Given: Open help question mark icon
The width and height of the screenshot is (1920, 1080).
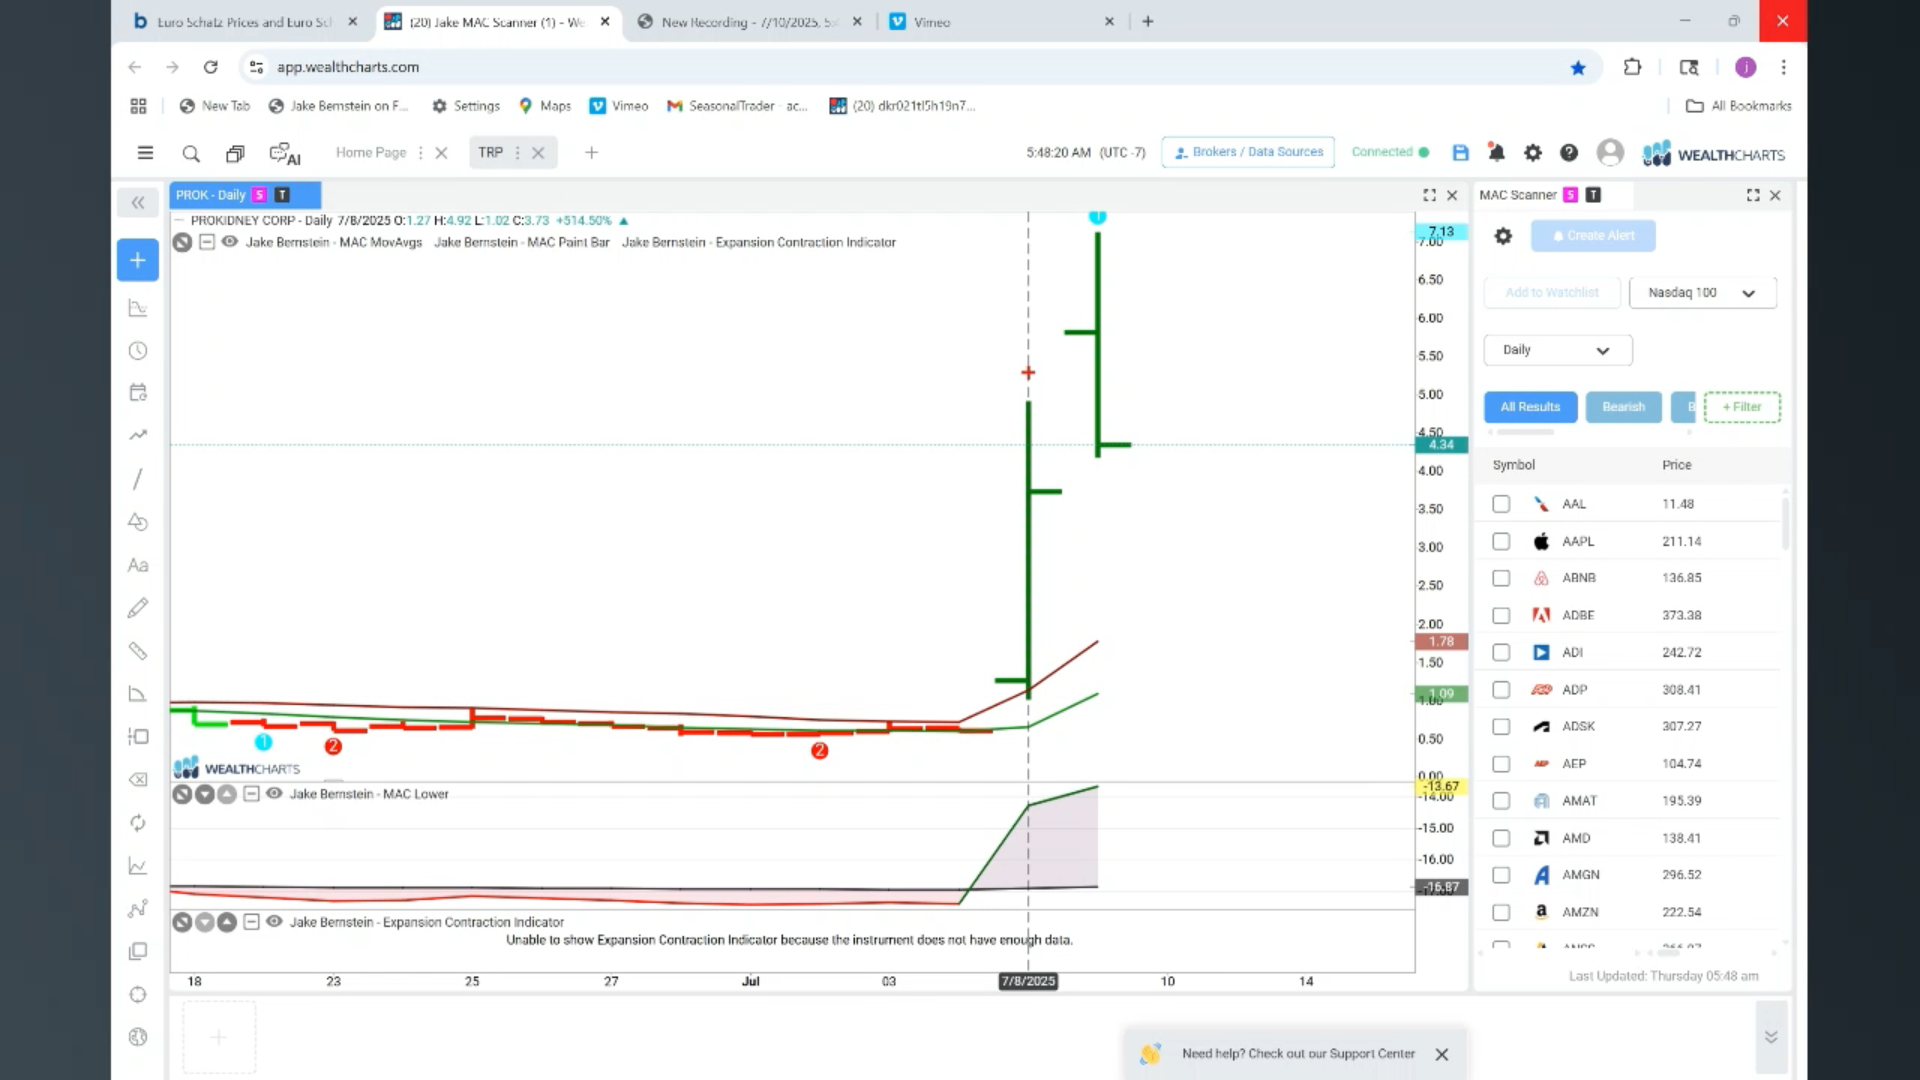Looking at the screenshot, I should (1569, 152).
